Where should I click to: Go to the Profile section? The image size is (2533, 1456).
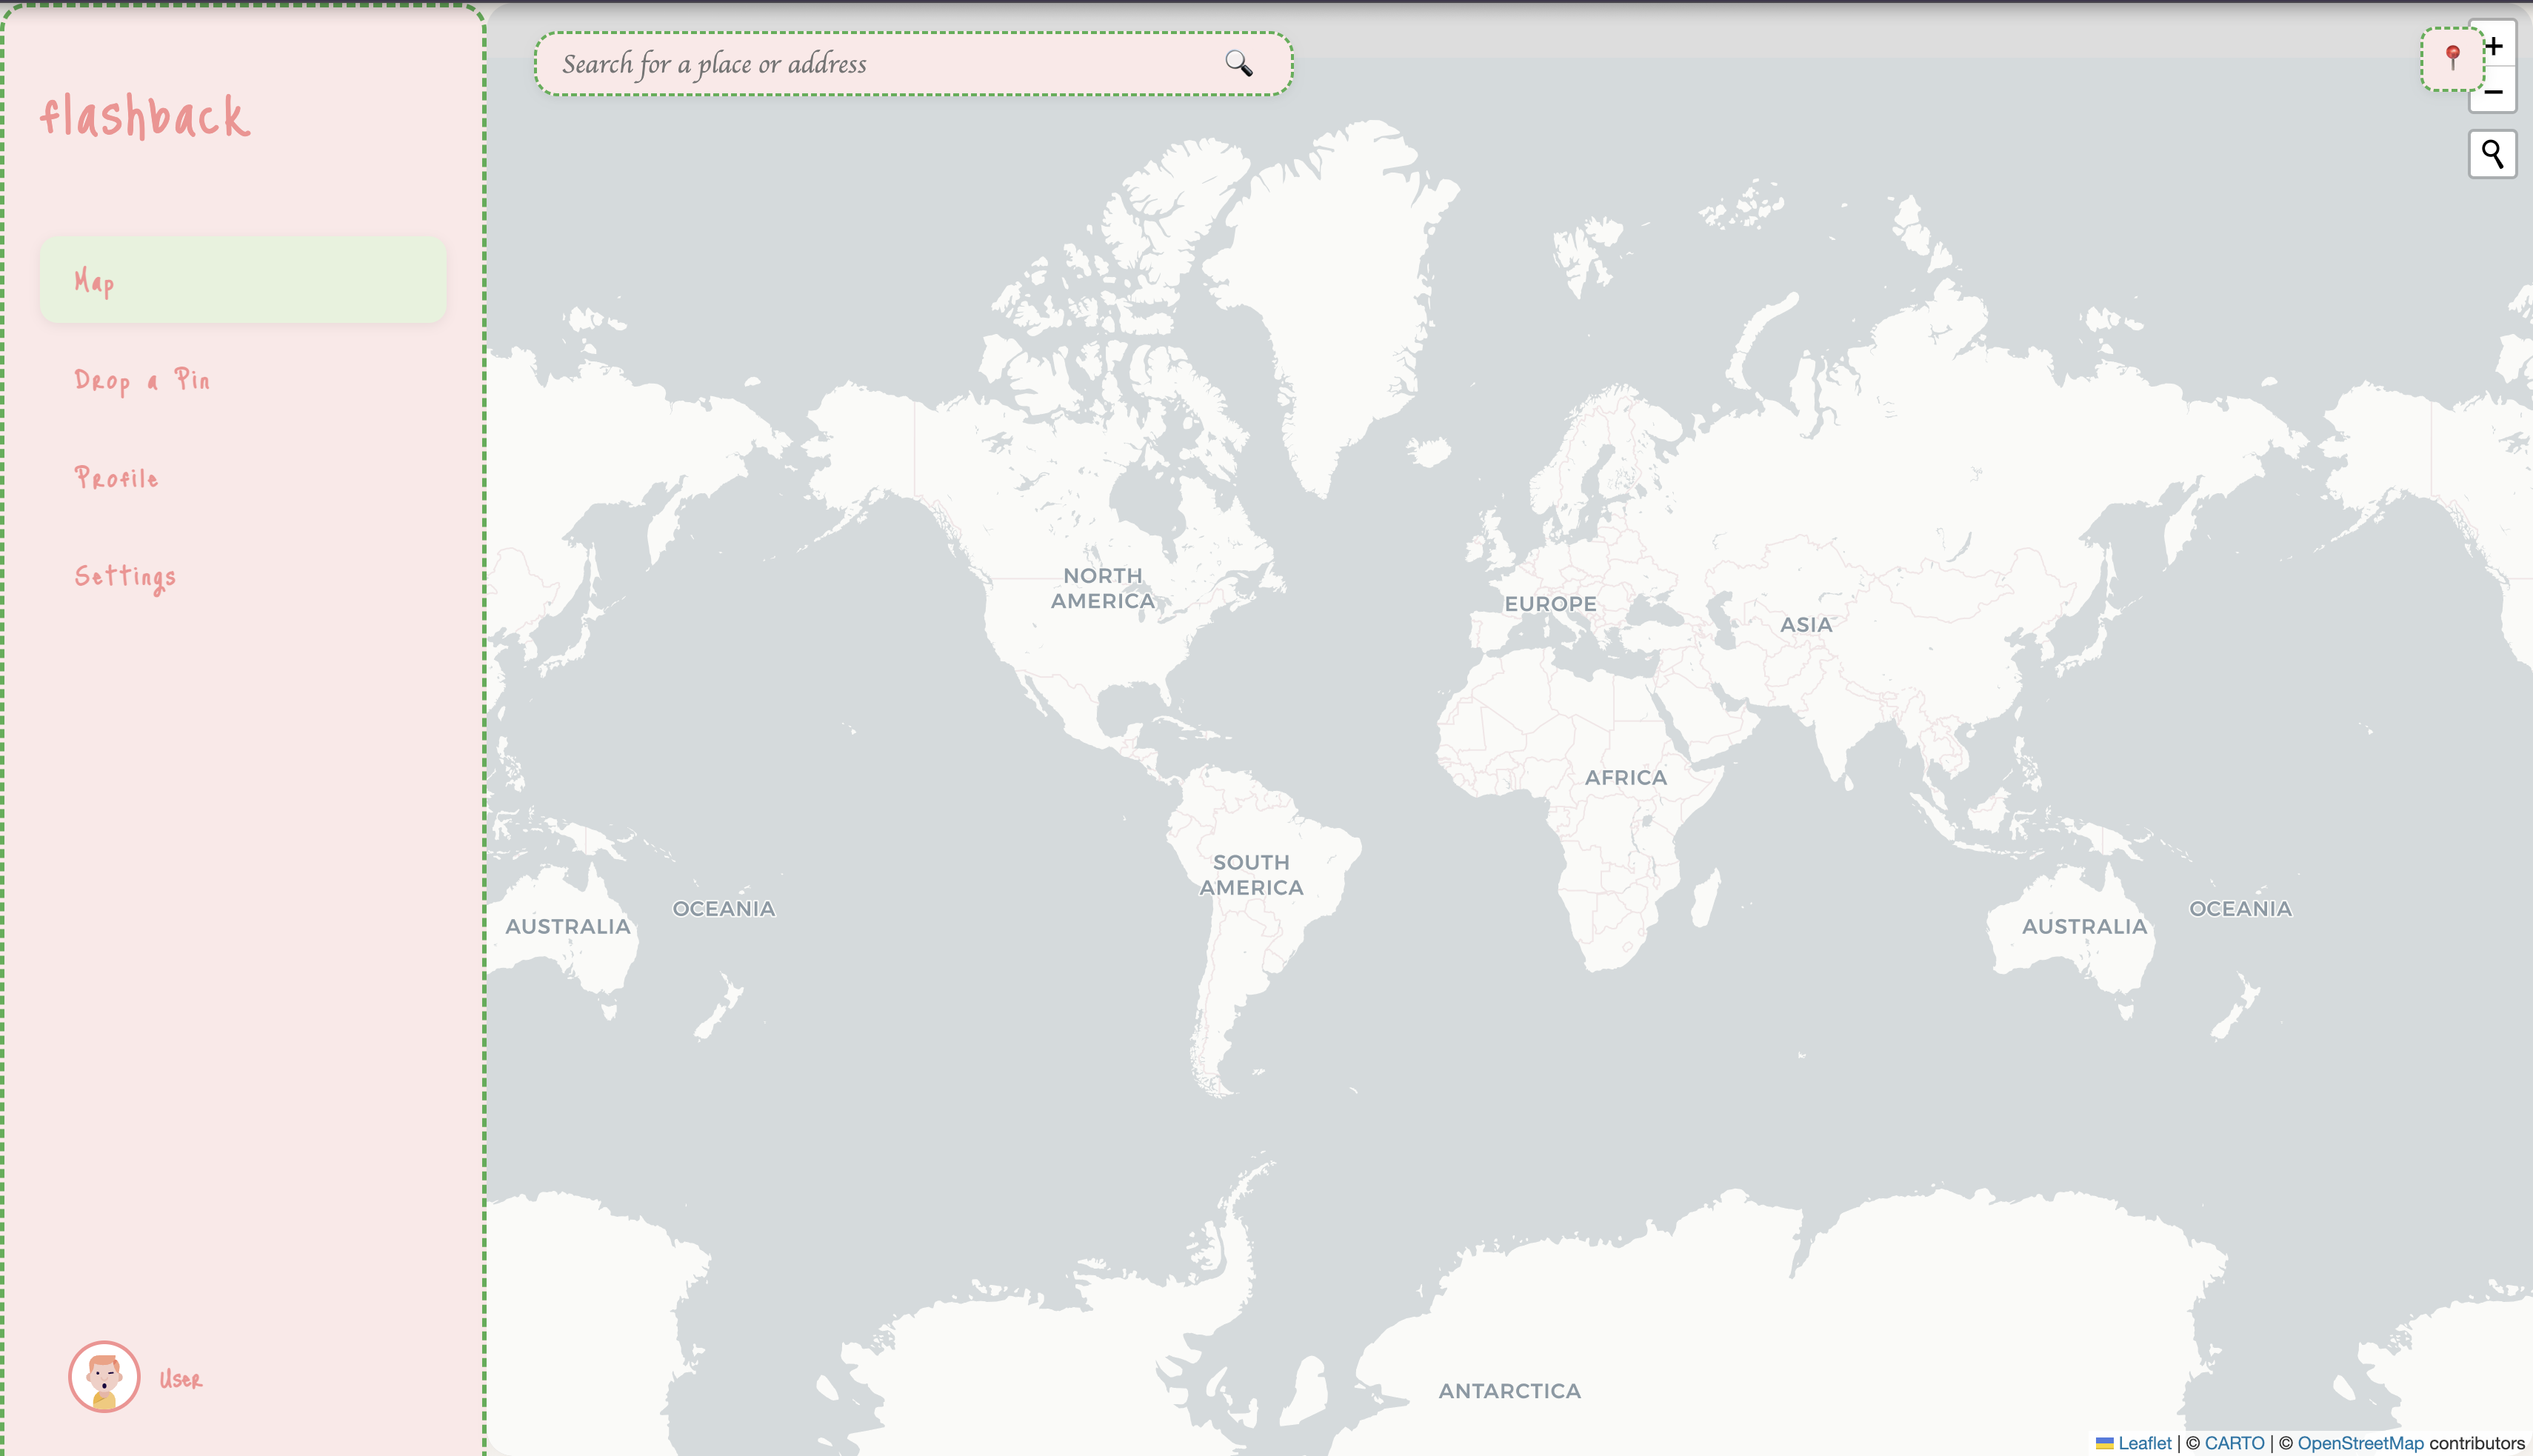117,478
